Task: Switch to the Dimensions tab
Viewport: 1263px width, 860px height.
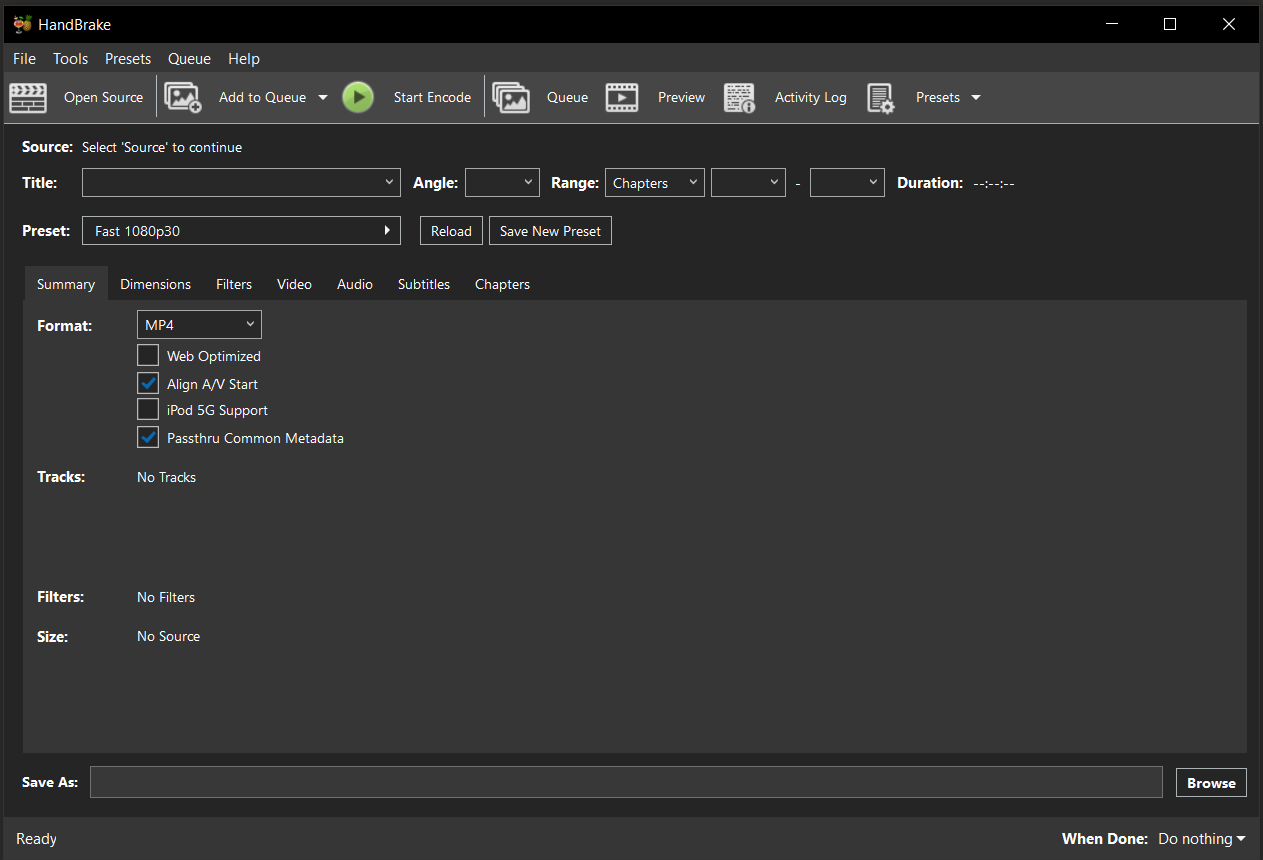Action: 155,284
